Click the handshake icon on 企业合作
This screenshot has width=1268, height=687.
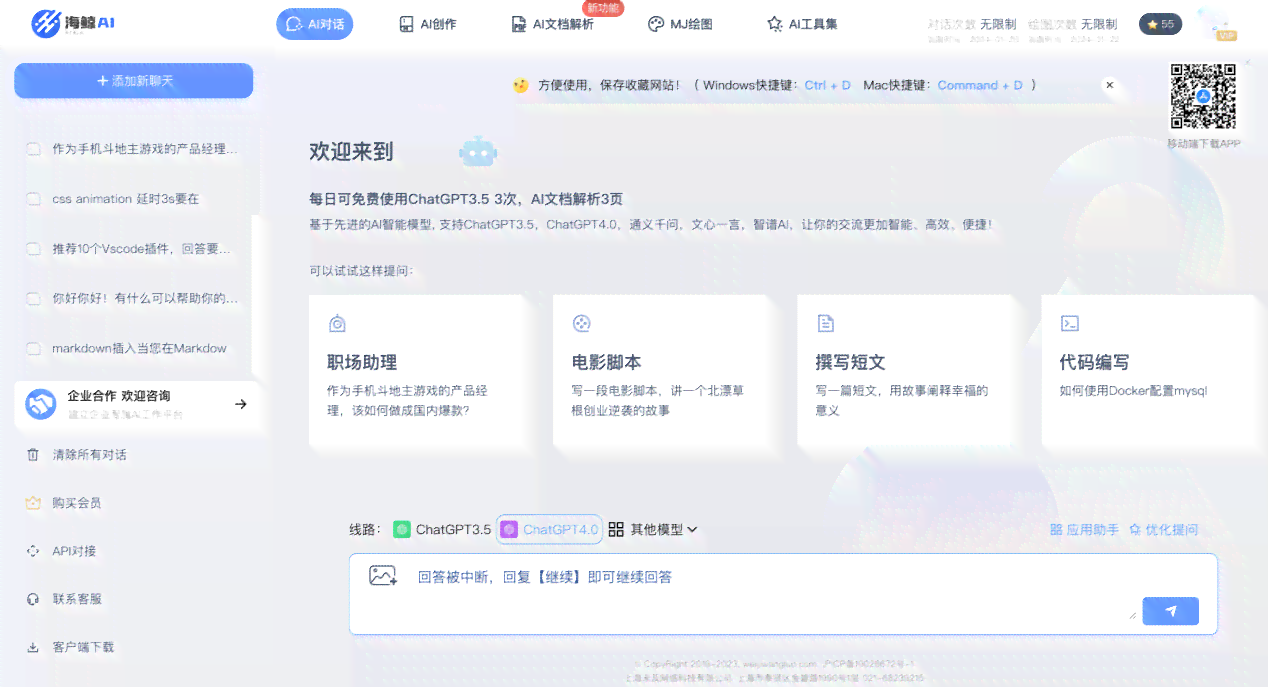click(41, 404)
